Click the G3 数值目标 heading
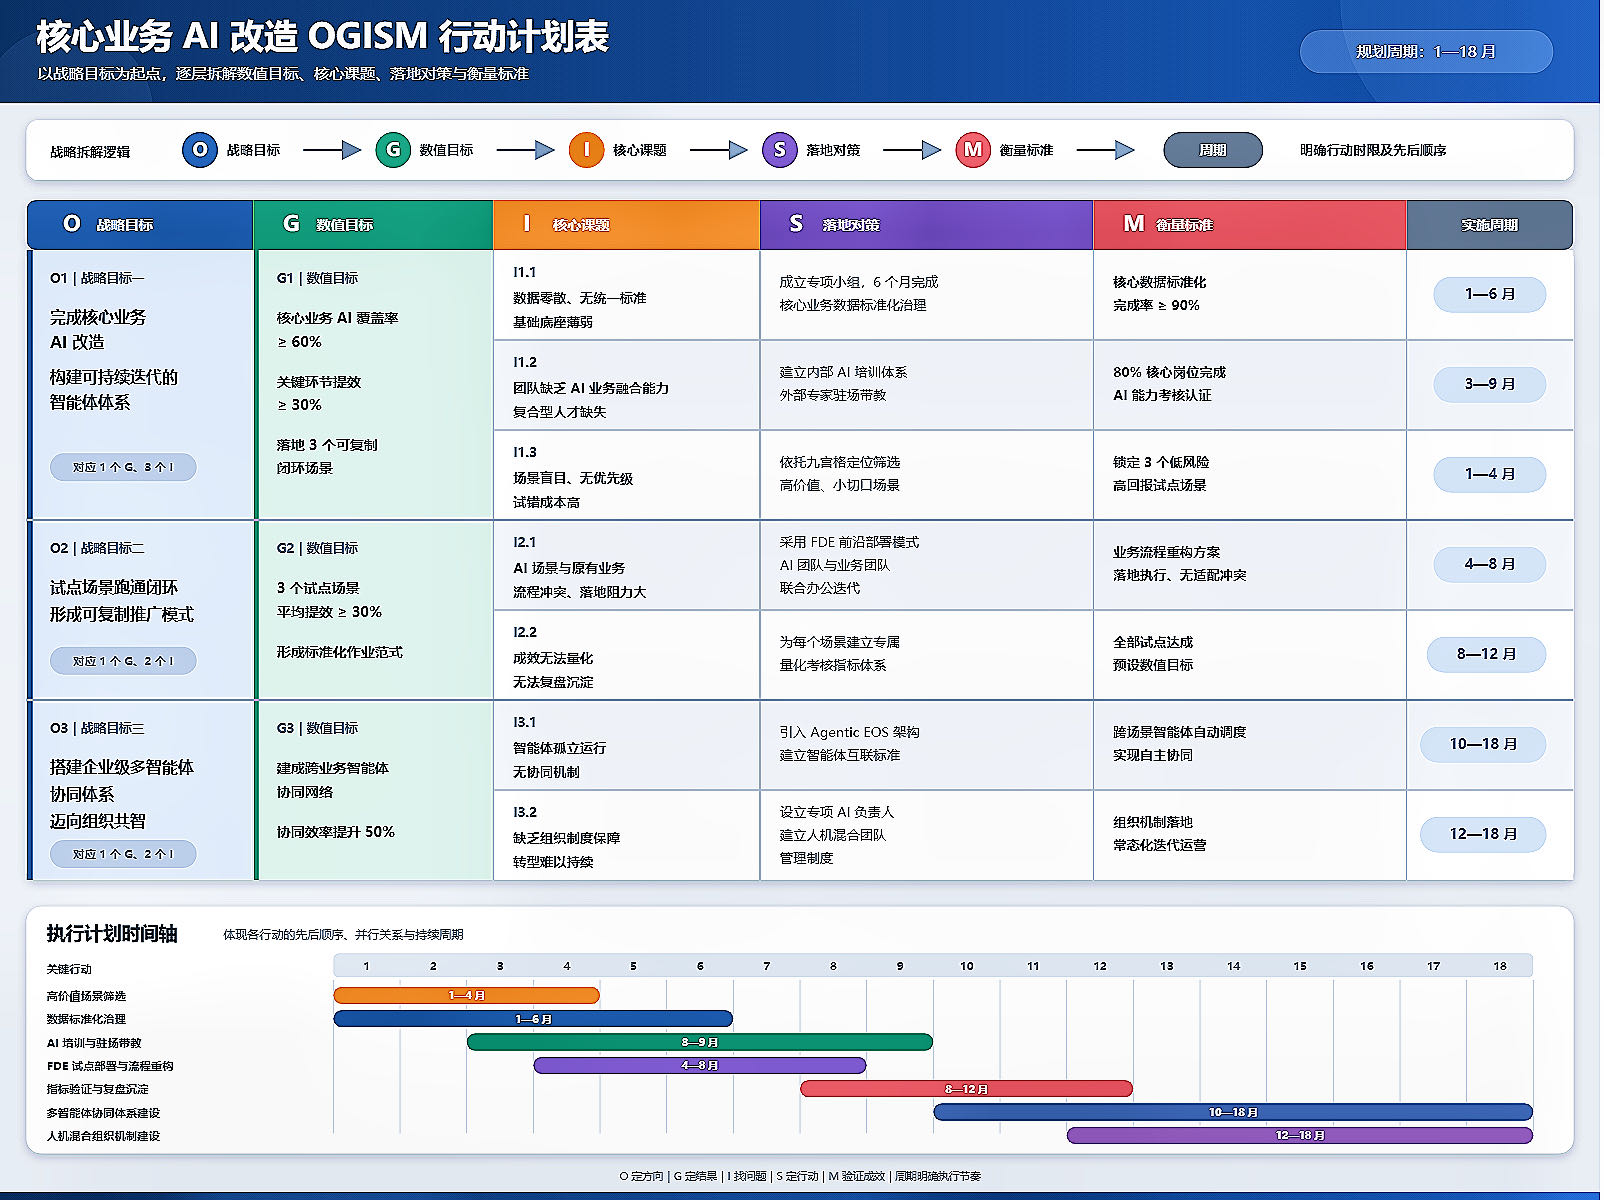The width and height of the screenshot is (1604, 1200). (x=317, y=728)
